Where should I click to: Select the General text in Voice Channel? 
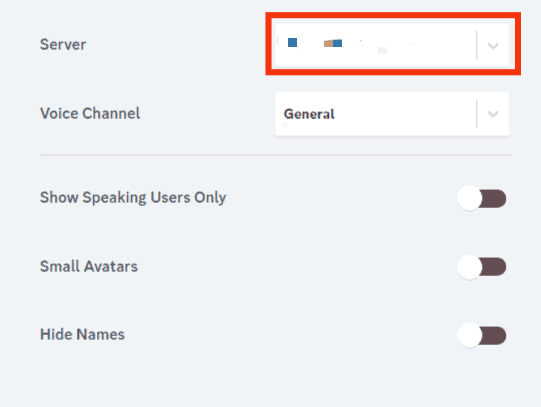click(x=309, y=114)
